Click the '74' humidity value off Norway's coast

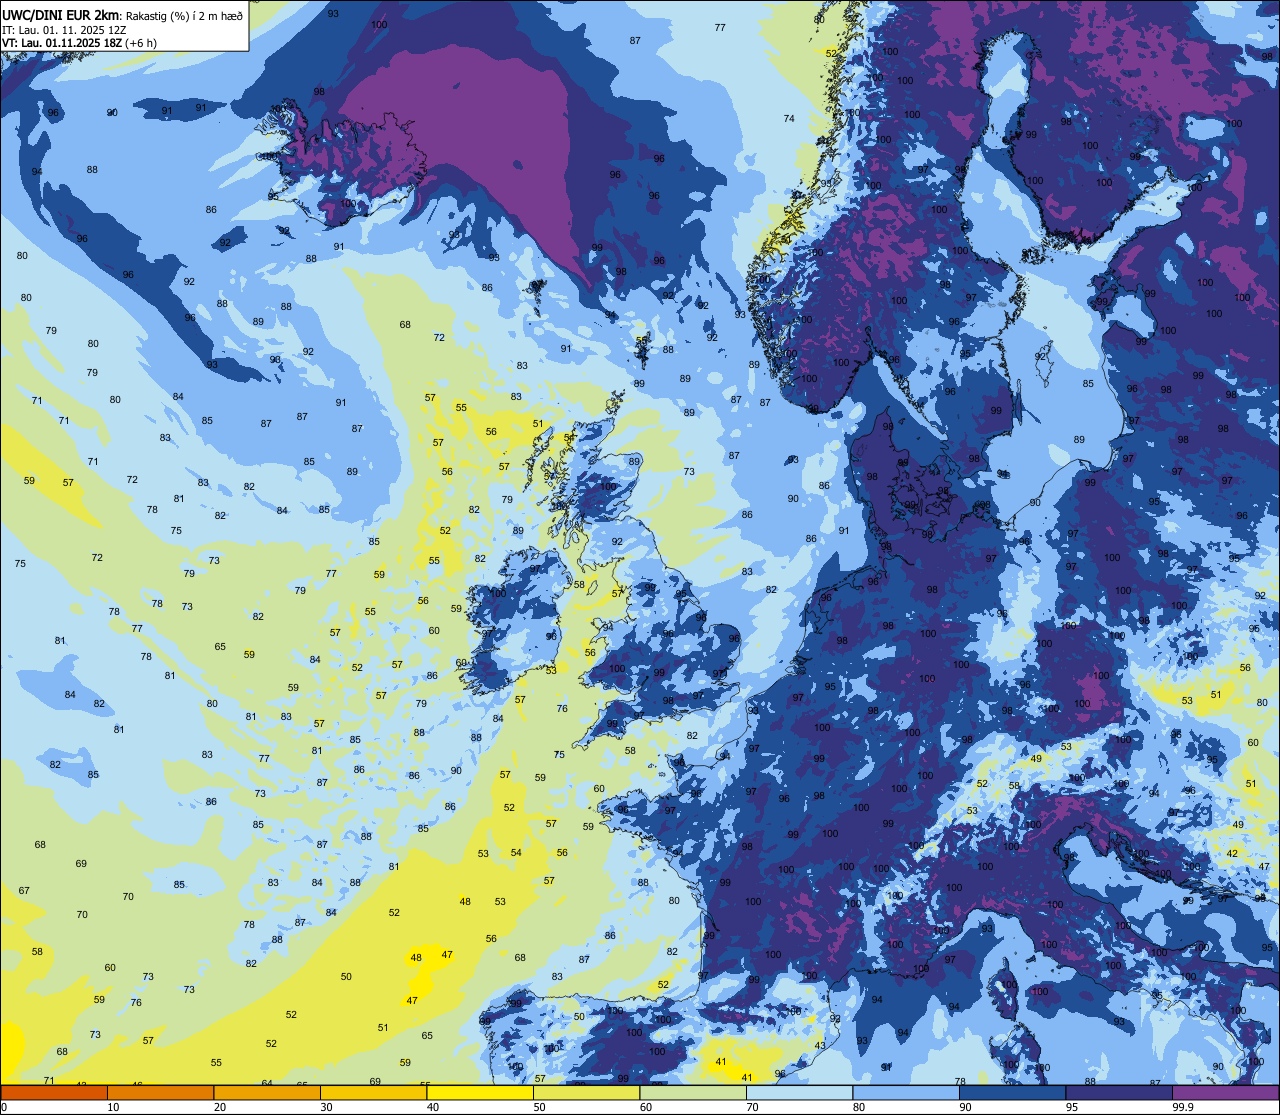point(789,119)
